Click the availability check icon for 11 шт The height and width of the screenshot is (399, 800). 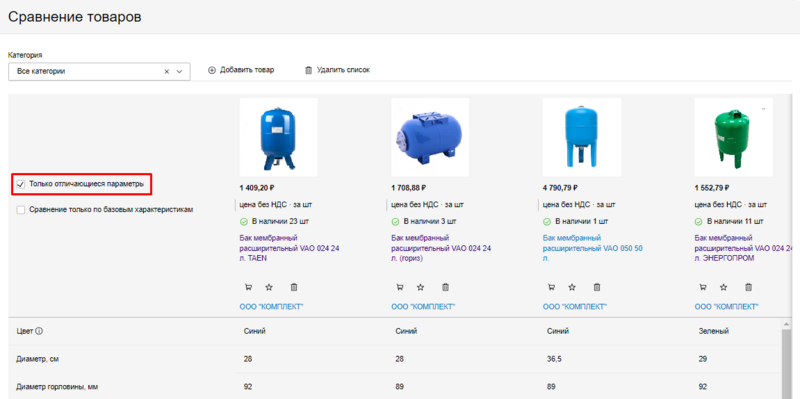698,222
